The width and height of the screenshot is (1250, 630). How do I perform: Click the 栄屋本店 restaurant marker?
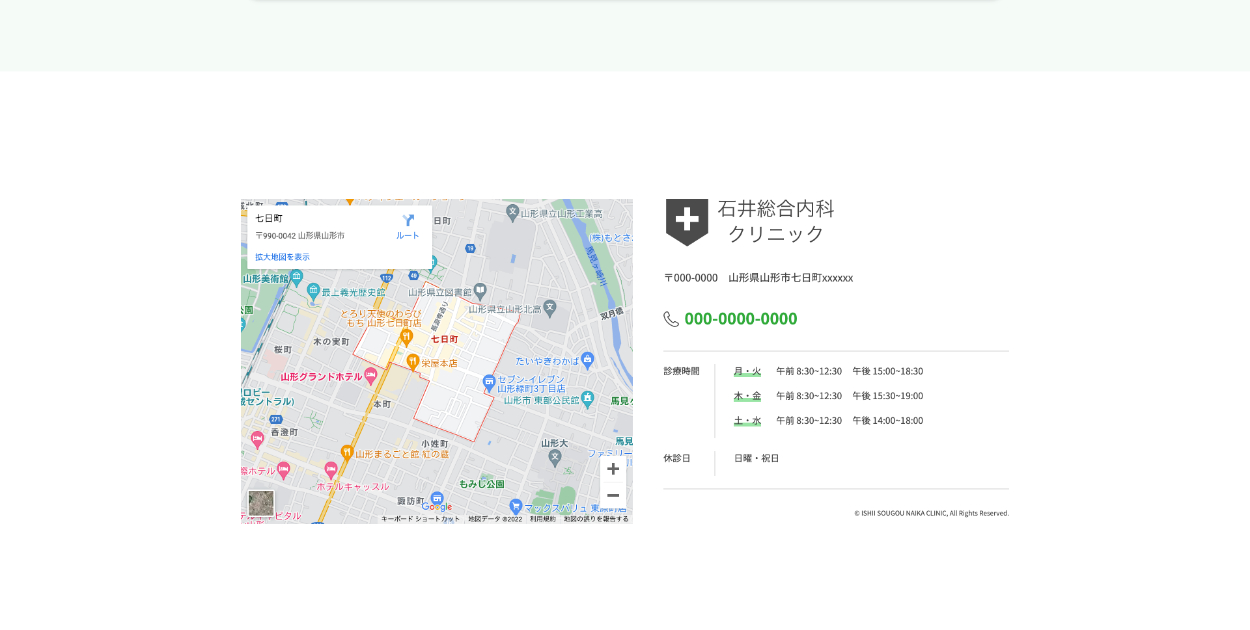click(411, 361)
